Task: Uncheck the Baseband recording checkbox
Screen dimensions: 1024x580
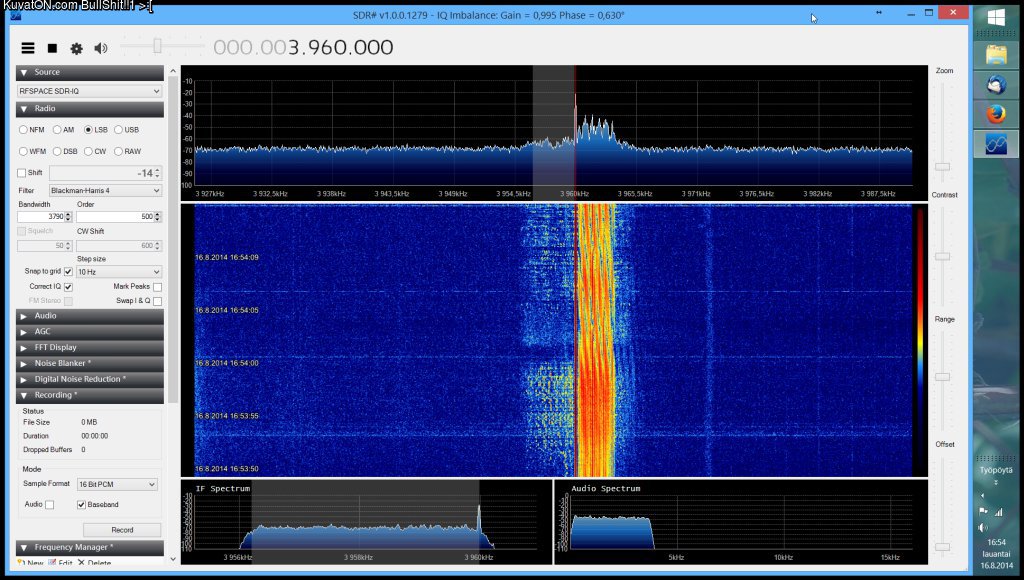Action: point(81,505)
